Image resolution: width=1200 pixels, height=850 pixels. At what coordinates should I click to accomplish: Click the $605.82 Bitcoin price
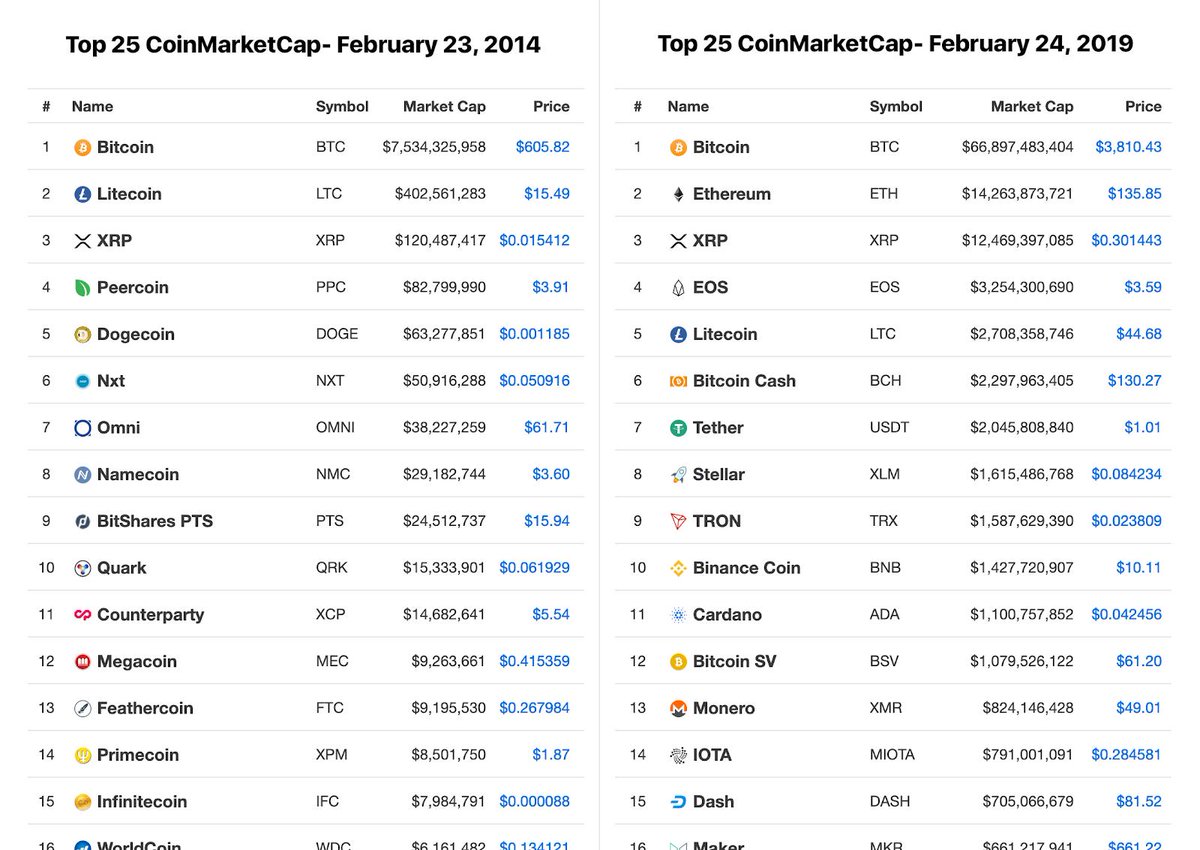tap(543, 147)
